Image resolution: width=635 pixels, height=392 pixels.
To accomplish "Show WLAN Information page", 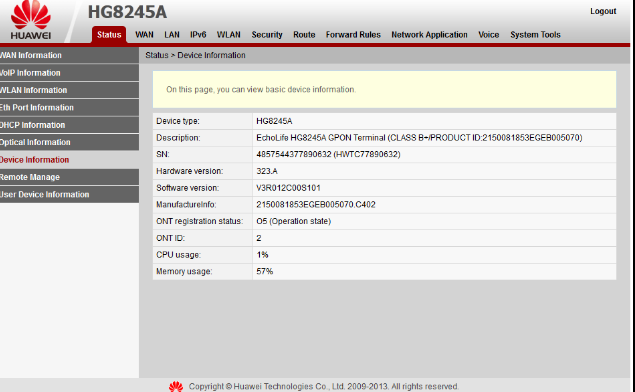I will 69,90.
